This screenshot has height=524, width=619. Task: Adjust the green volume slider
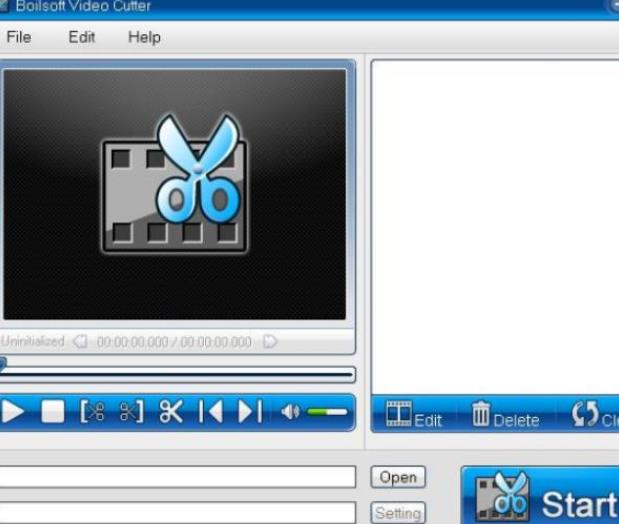[x=327, y=411]
